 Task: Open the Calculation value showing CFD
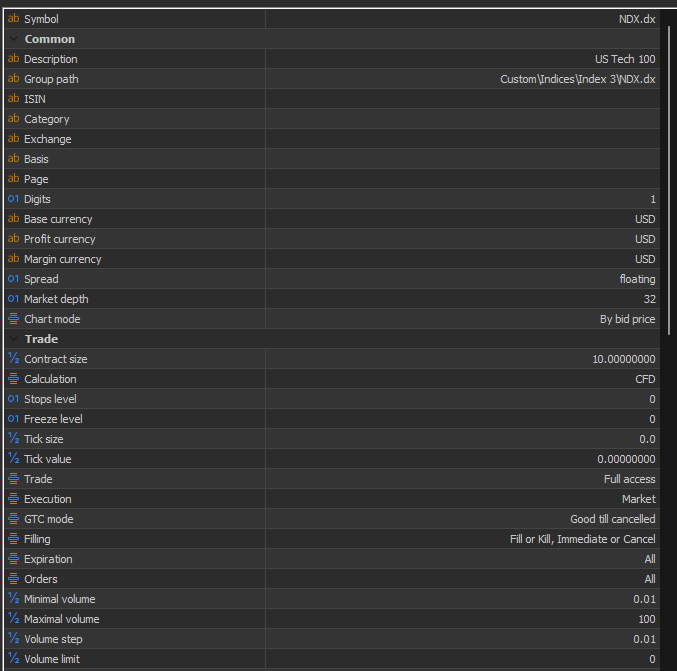(462, 379)
